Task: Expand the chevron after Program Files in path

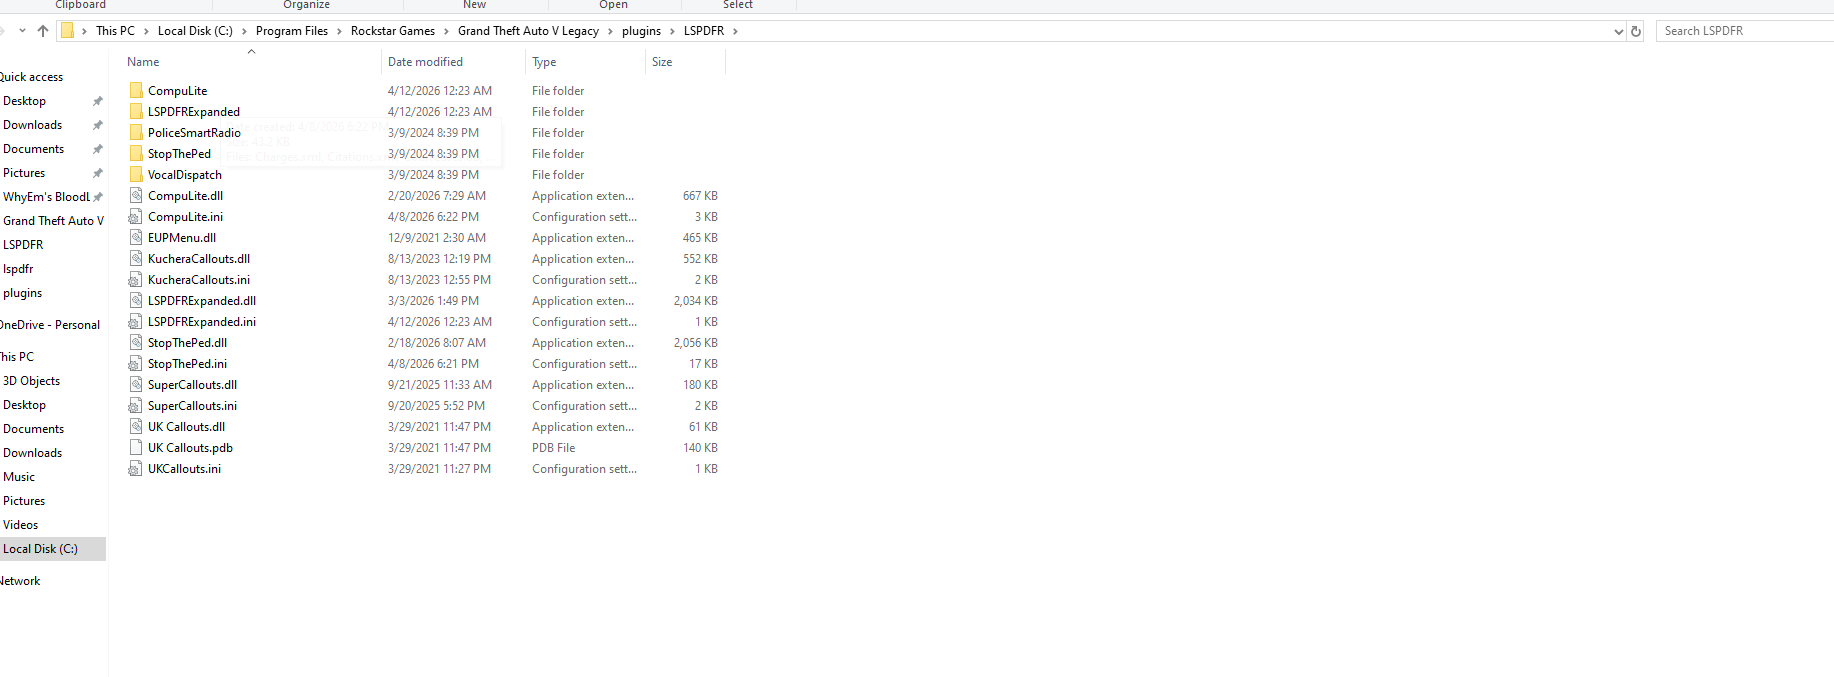Action: tap(339, 31)
